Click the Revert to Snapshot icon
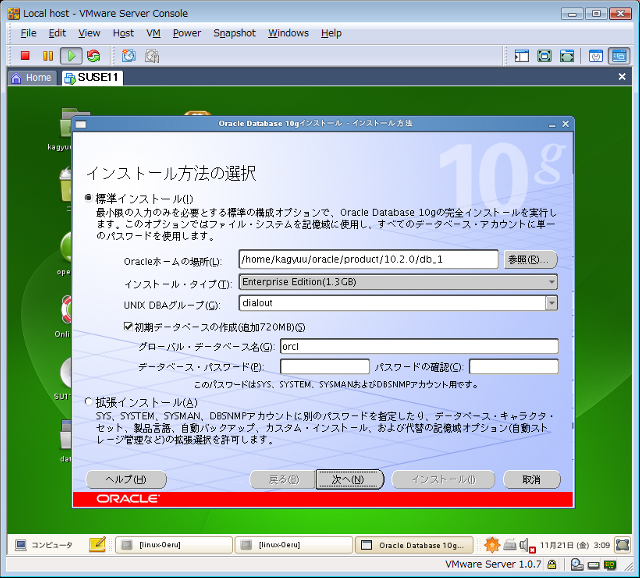 pos(152,56)
